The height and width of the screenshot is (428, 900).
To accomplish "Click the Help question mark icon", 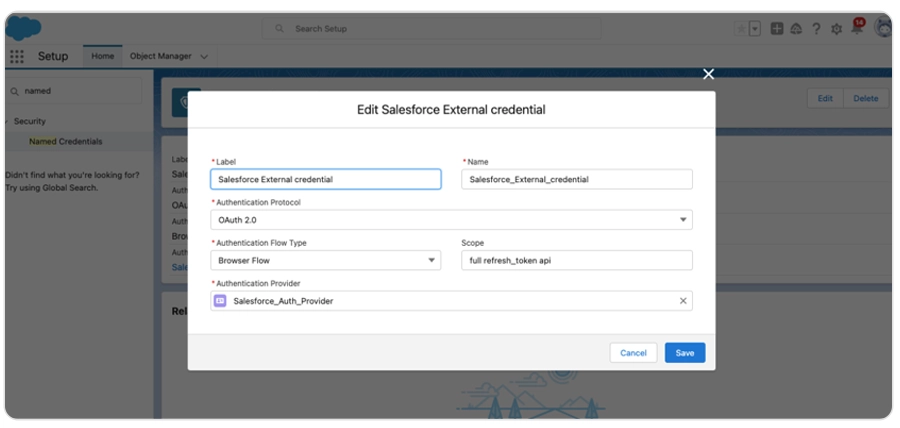I will point(816,29).
